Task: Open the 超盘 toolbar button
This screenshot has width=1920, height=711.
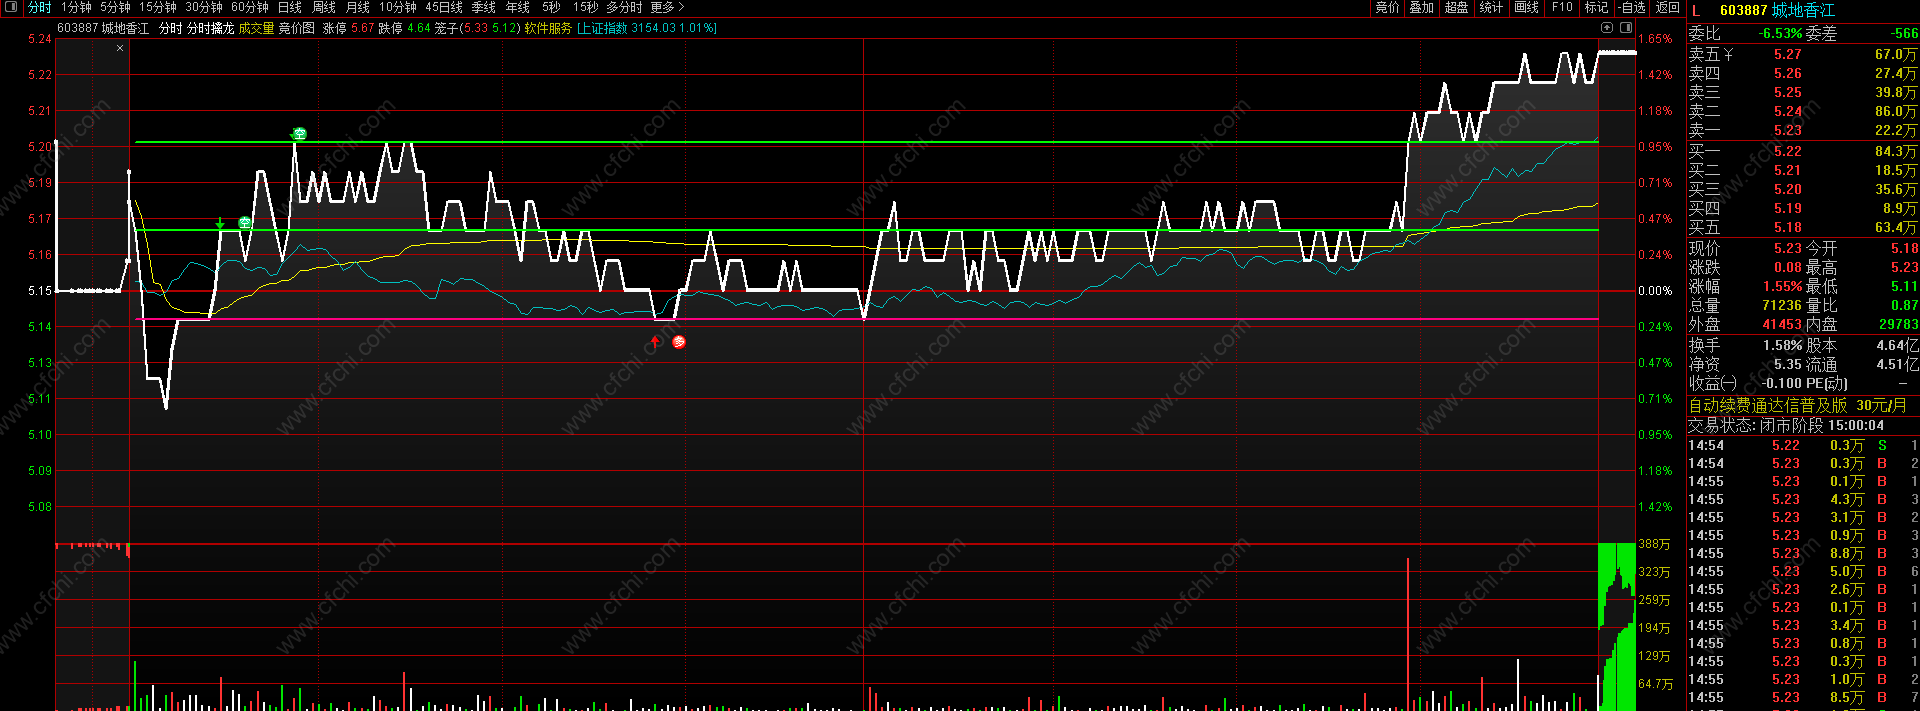Action: (x=1456, y=7)
